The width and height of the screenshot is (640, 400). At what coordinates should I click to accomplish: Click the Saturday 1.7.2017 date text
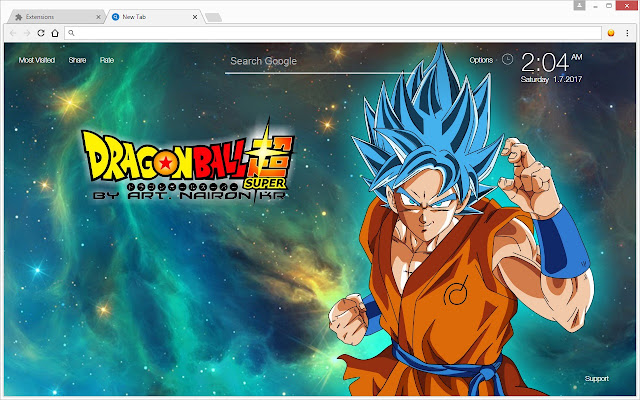tap(551, 79)
